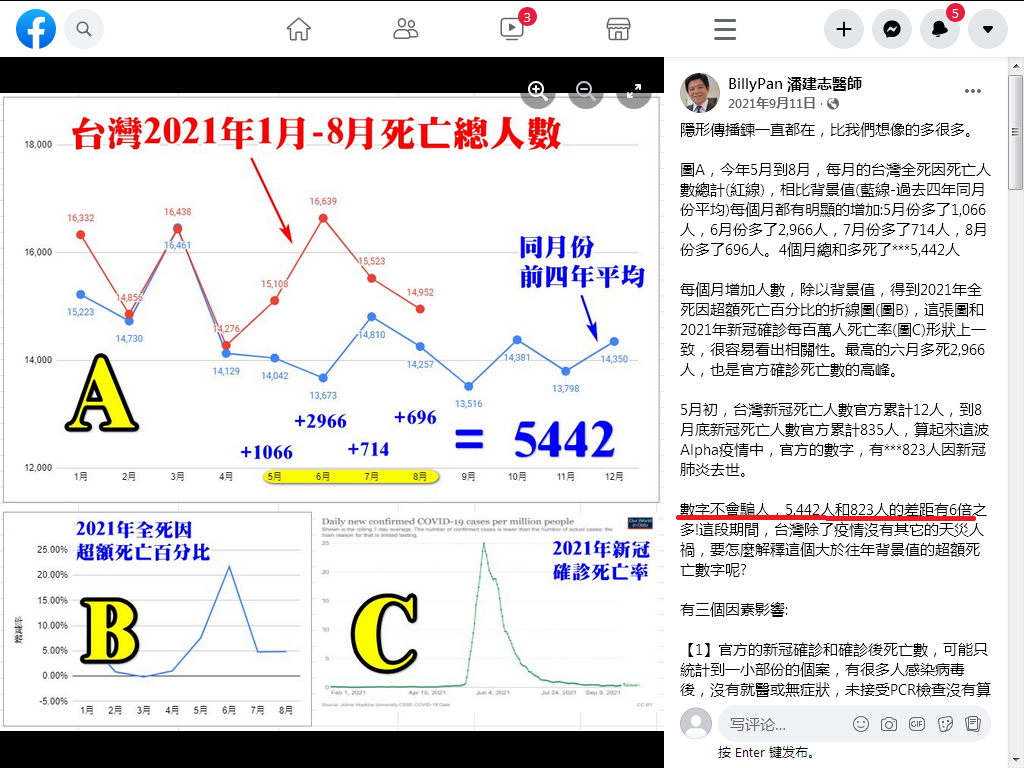
Task: Open avatar sticker option in comment
Action: pyautogui.click(x=973, y=724)
